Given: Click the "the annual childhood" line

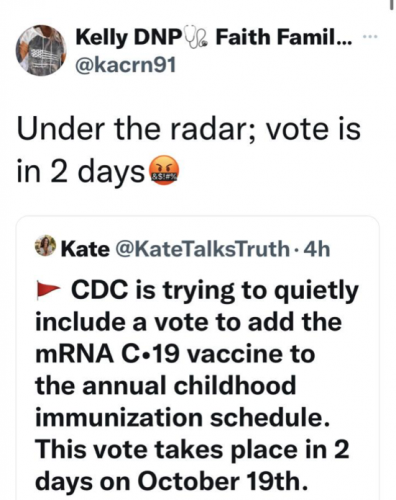Looking at the screenshot, I should (x=166, y=385).
